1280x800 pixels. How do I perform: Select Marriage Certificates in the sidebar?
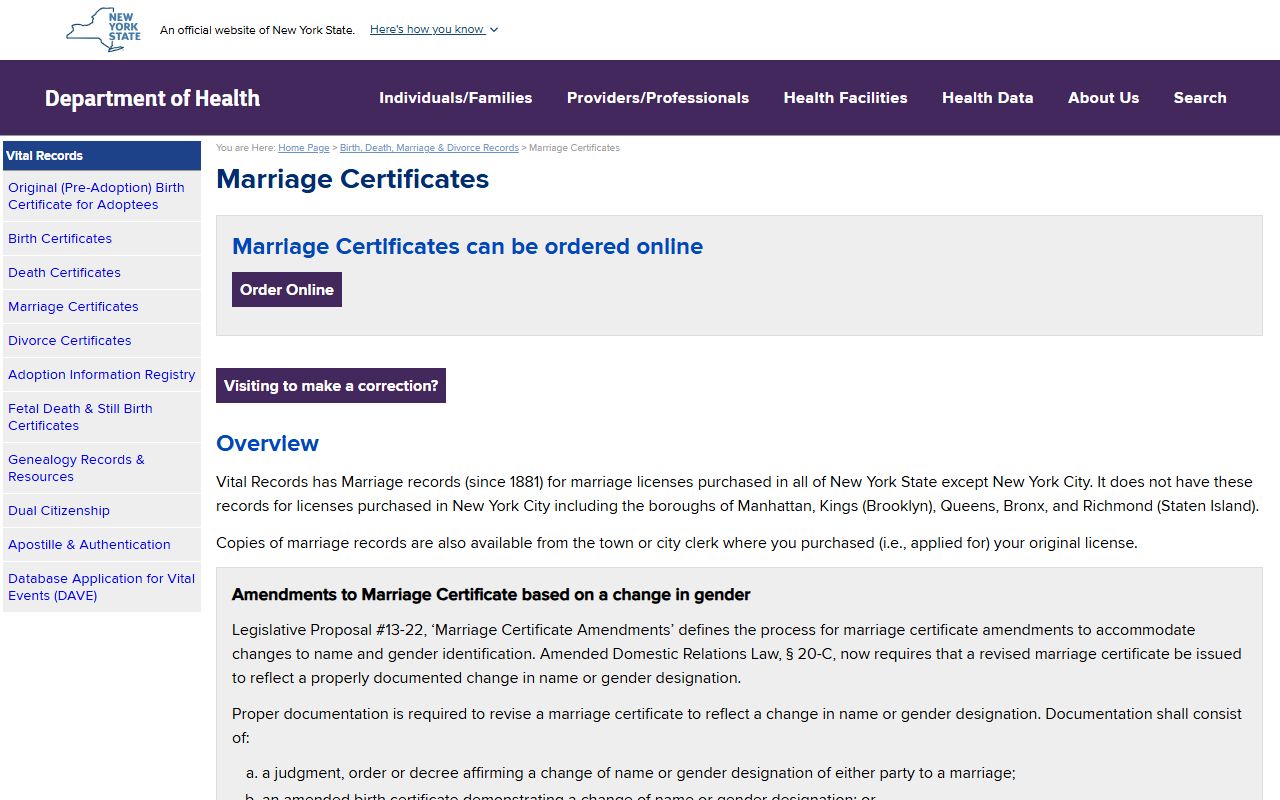102,307
